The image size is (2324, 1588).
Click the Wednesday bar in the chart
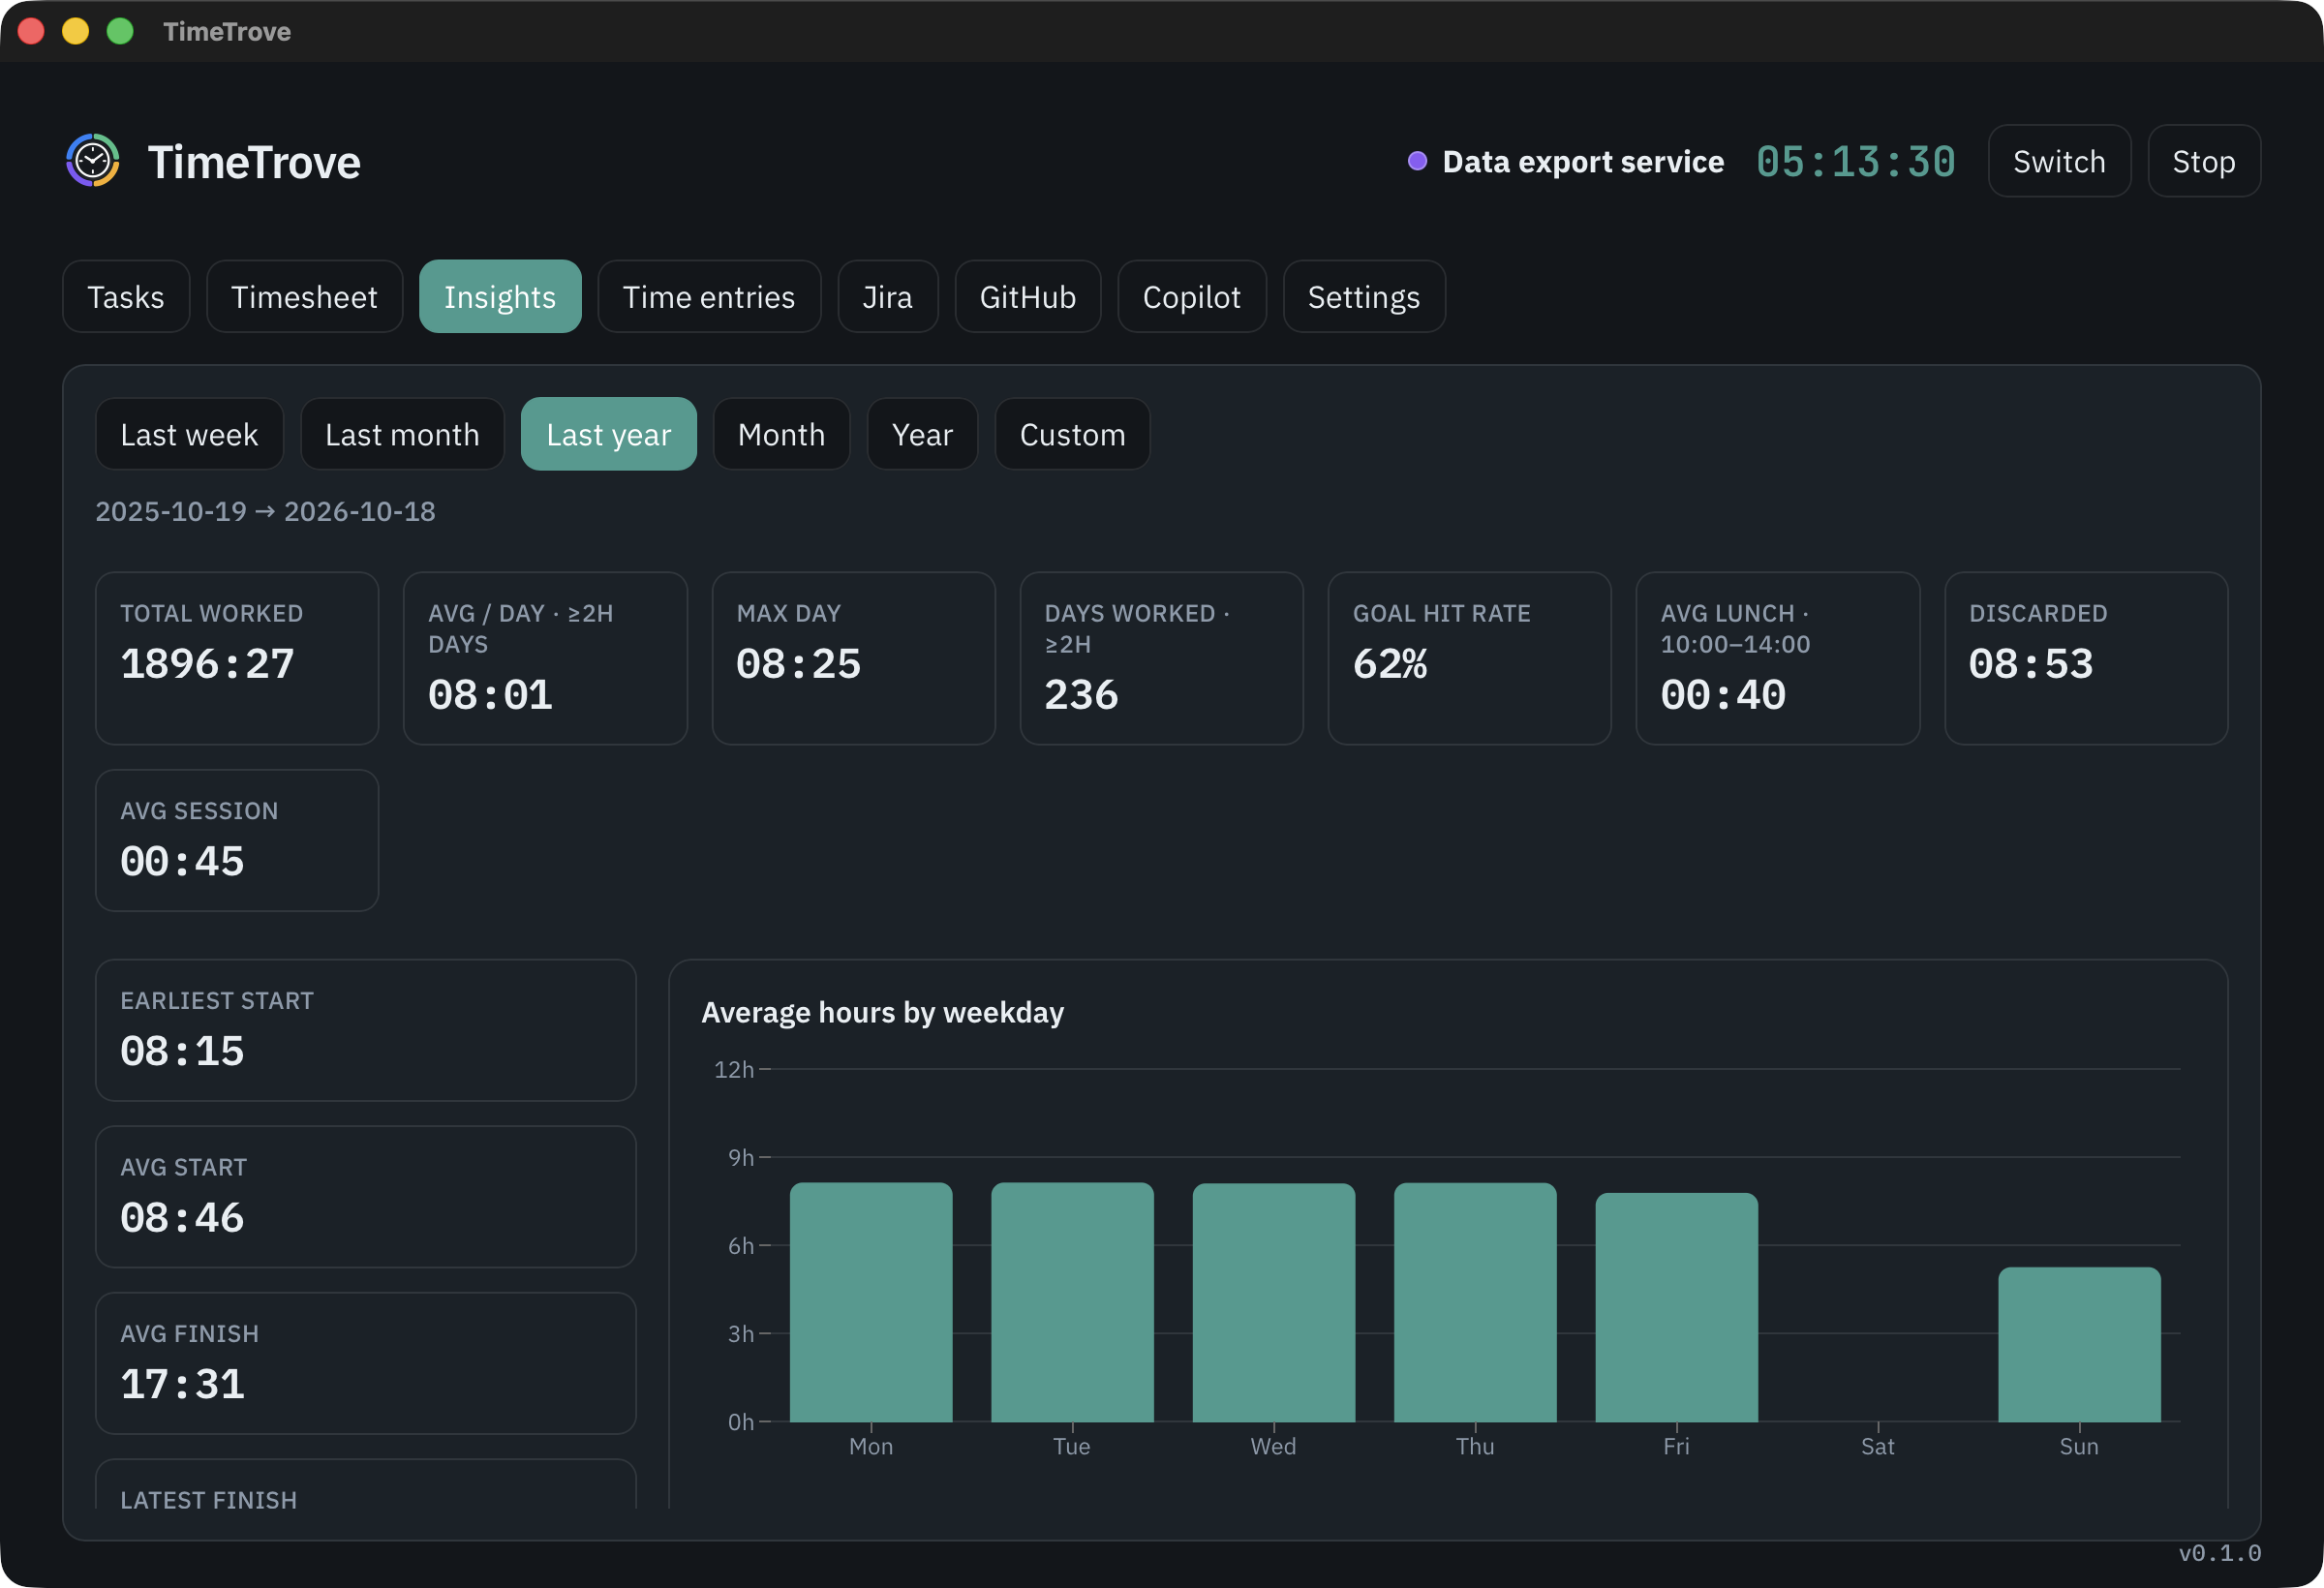1274,1303
